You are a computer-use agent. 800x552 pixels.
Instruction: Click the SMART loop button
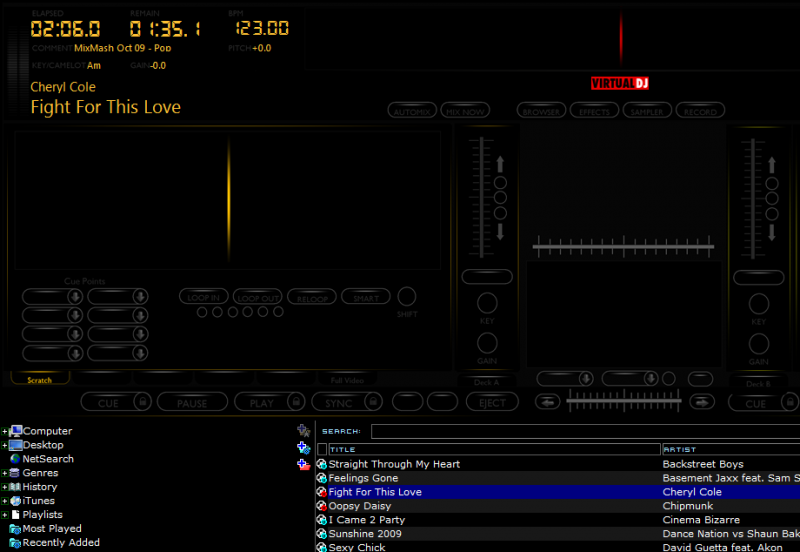point(366,297)
